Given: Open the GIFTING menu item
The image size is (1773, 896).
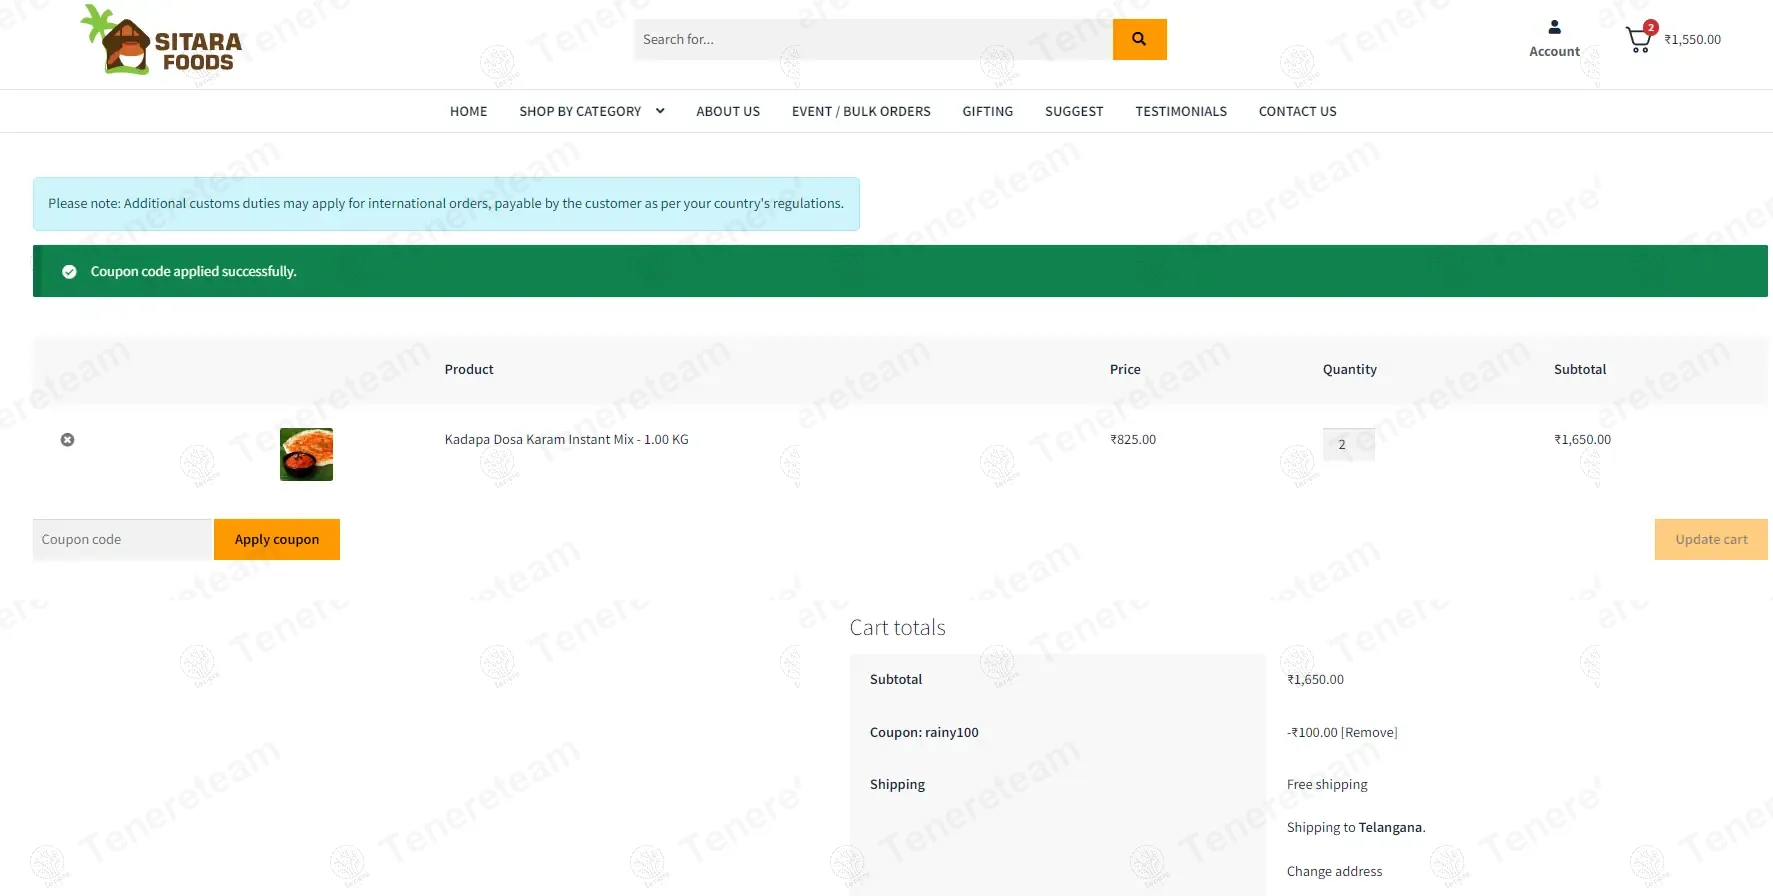Looking at the screenshot, I should tap(988, 112).
